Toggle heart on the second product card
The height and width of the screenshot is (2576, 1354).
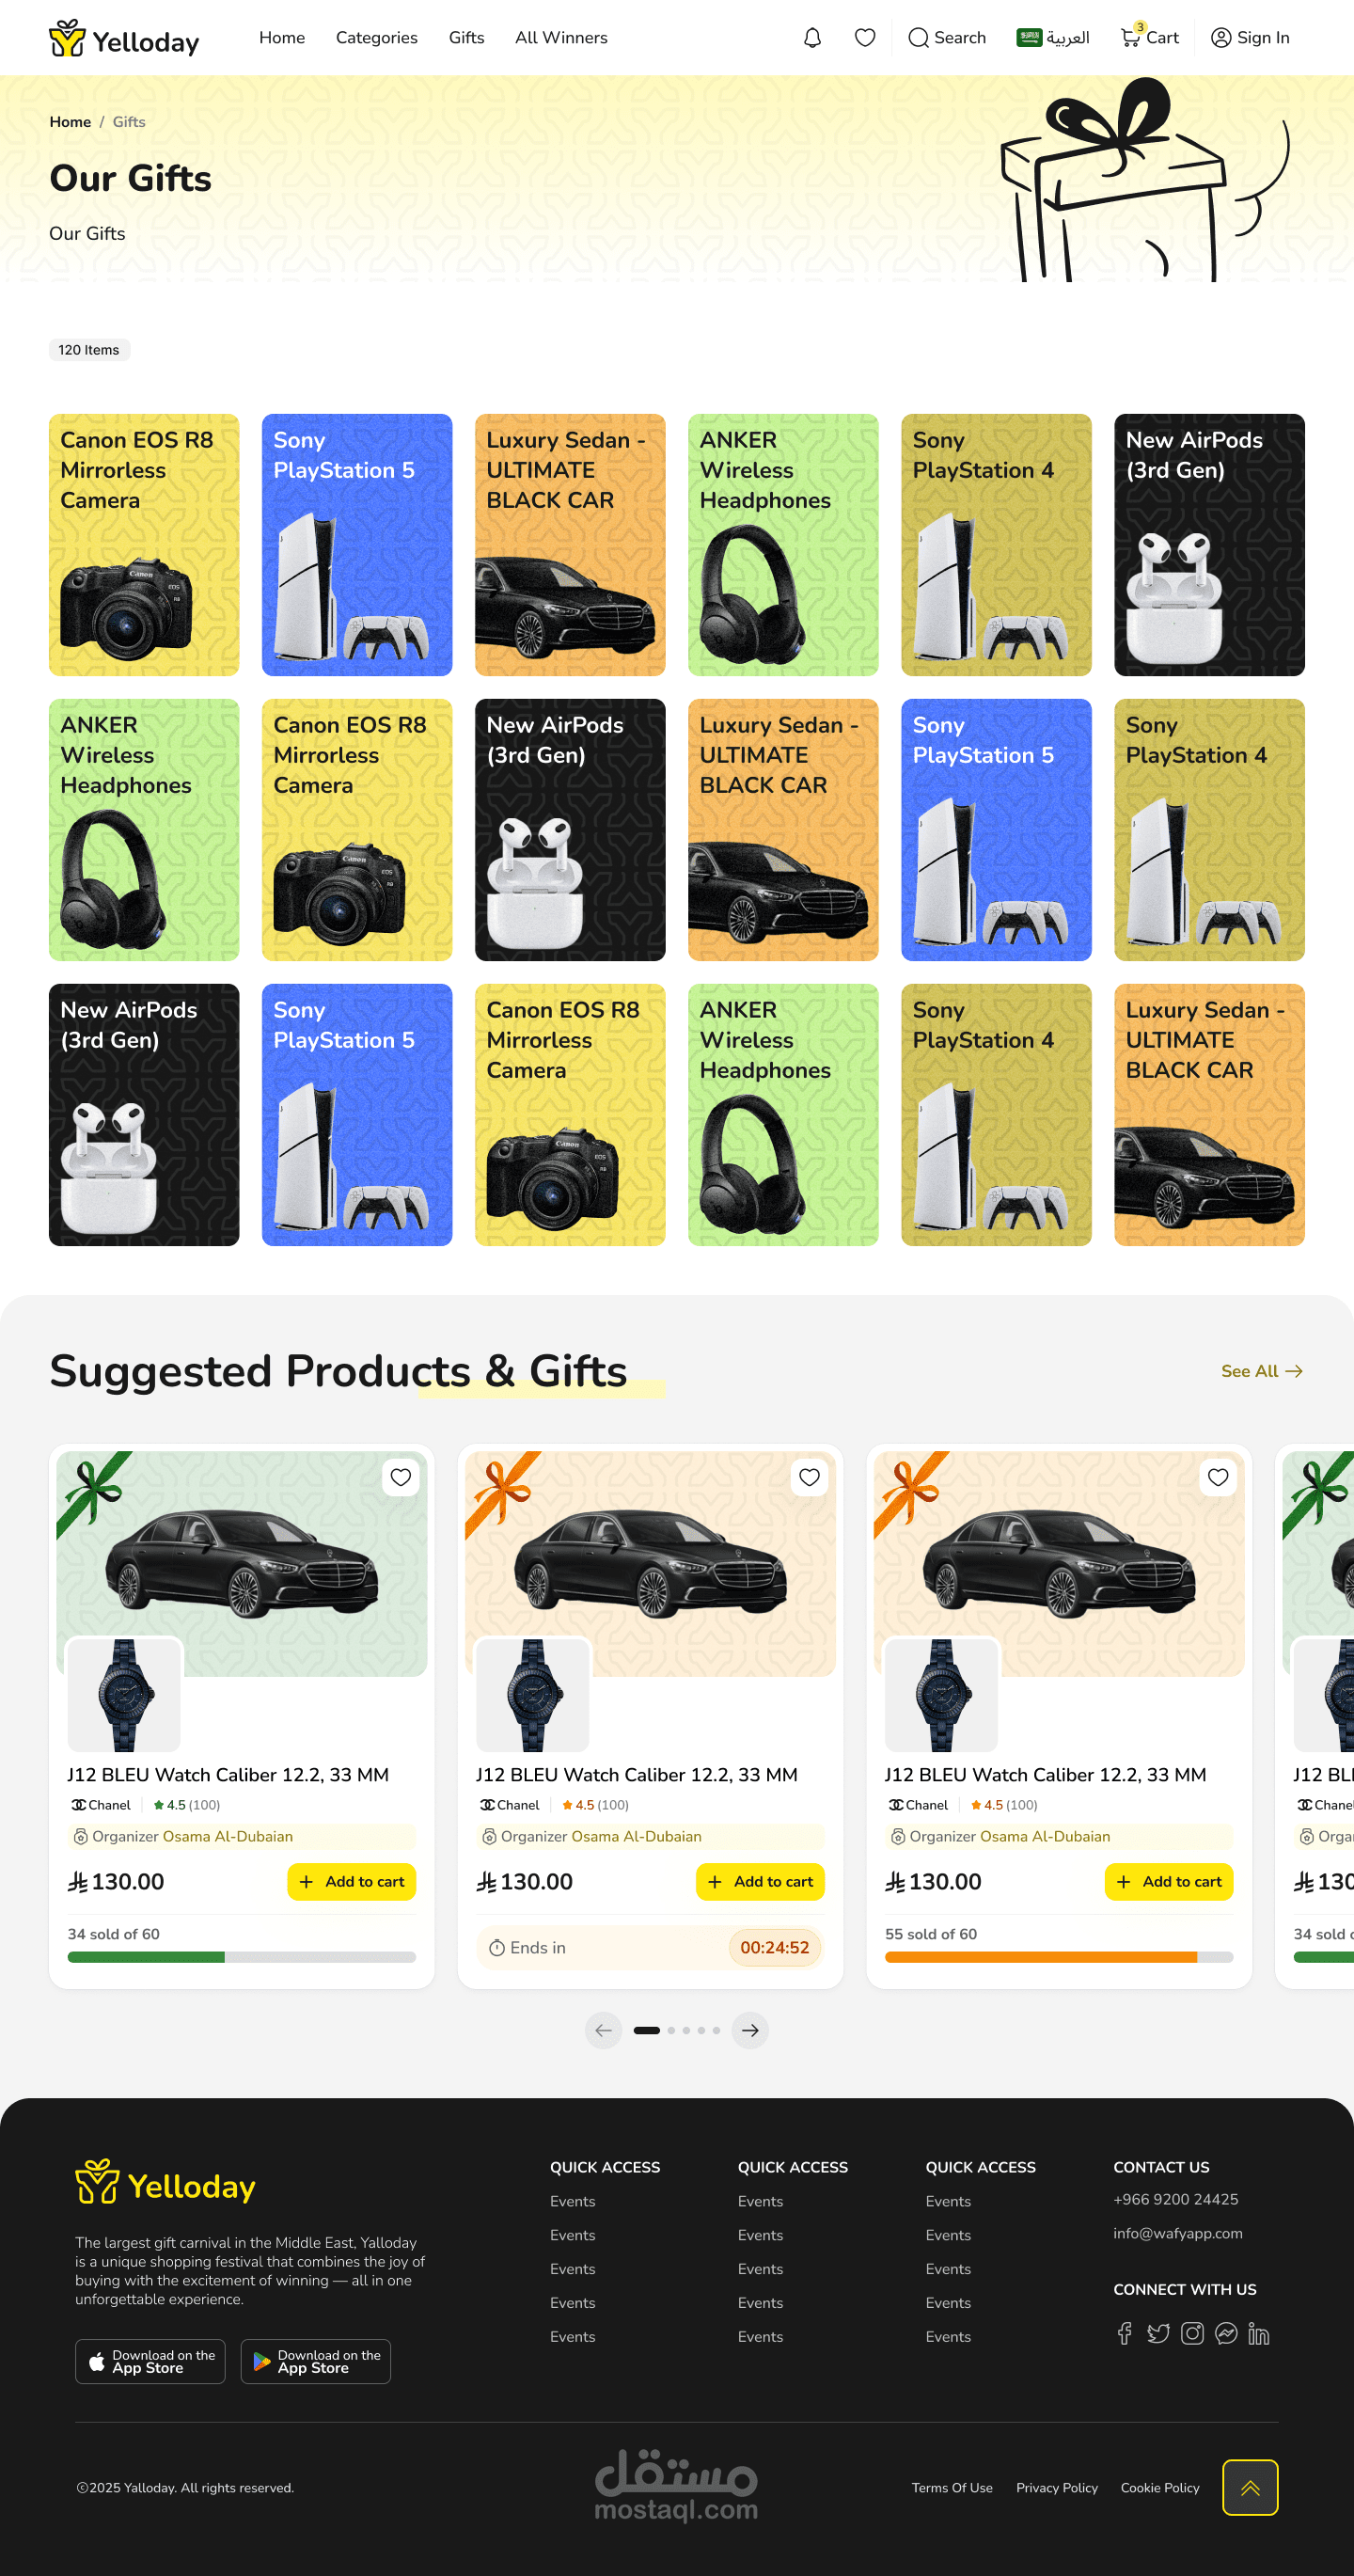click(809, 1477)
